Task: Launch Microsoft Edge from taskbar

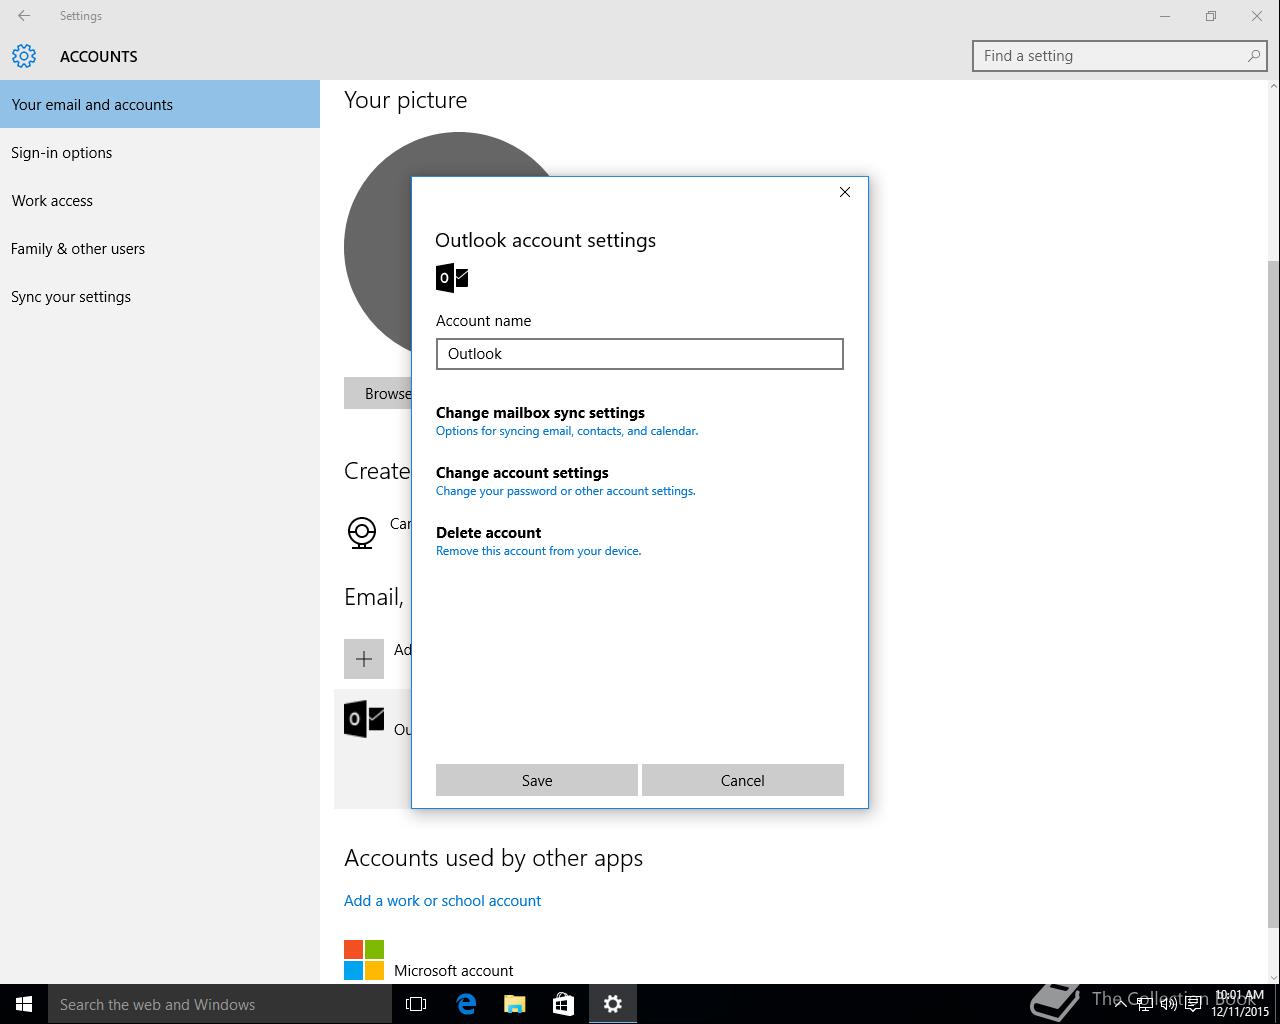Action: coord(466,1004)
